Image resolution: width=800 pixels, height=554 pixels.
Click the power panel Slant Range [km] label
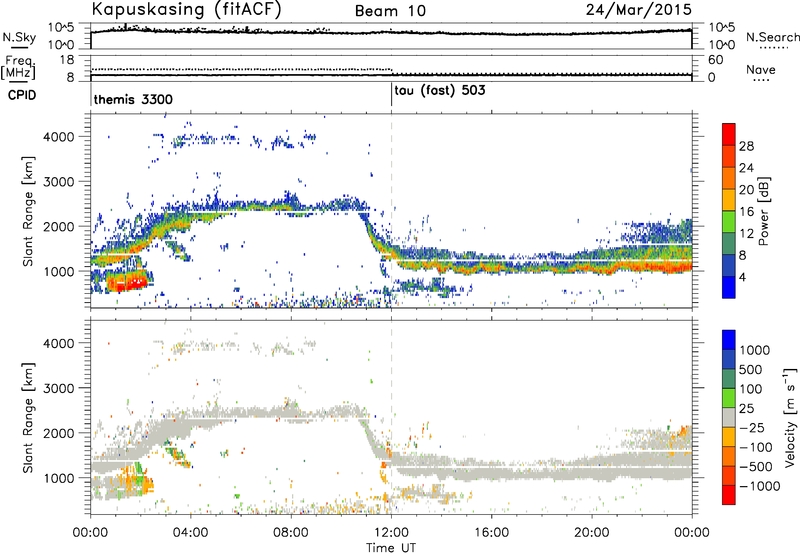click(28, 211)
